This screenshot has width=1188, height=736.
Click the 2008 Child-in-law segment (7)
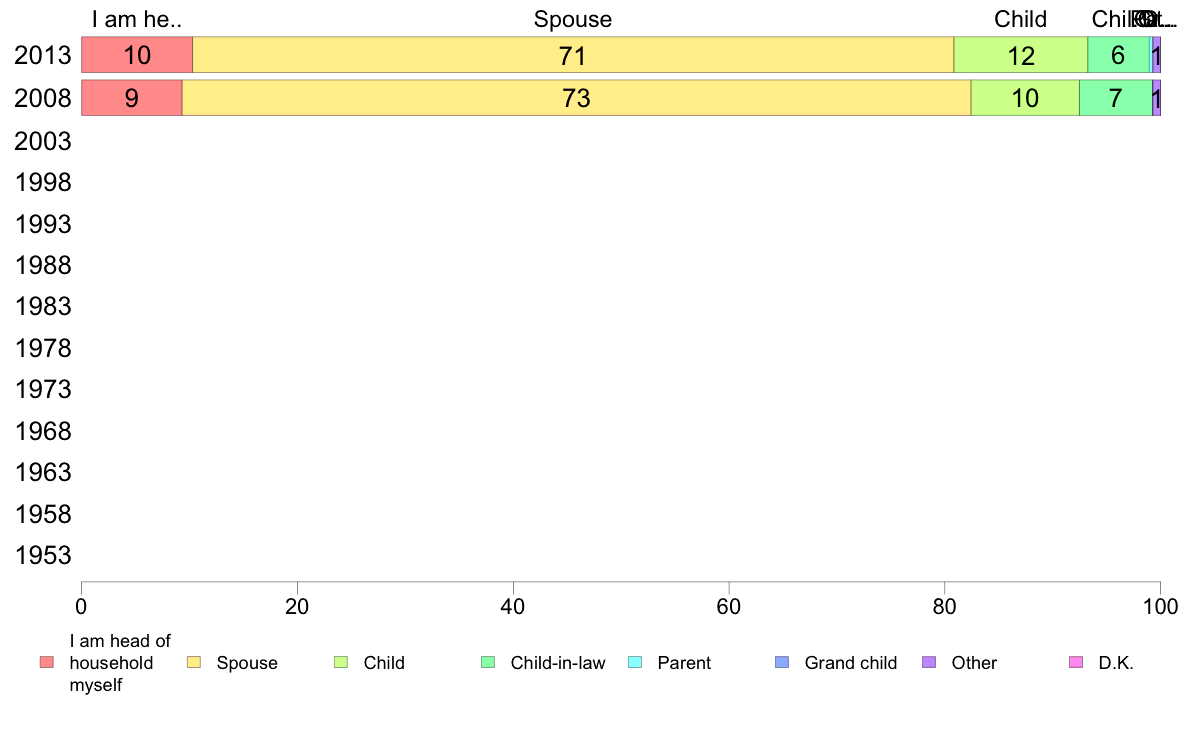[x=1115, y=98]
